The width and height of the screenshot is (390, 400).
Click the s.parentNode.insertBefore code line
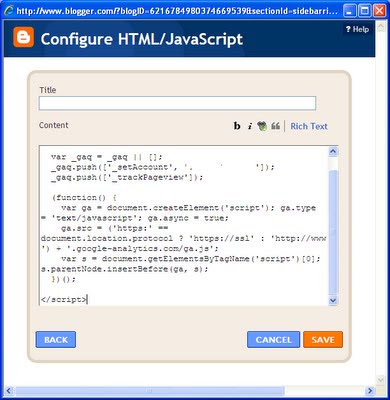click(x=124, y=269)
